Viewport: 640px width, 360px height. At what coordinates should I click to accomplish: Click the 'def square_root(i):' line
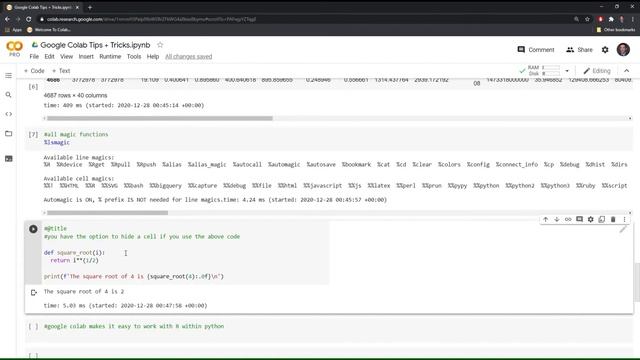74,253
